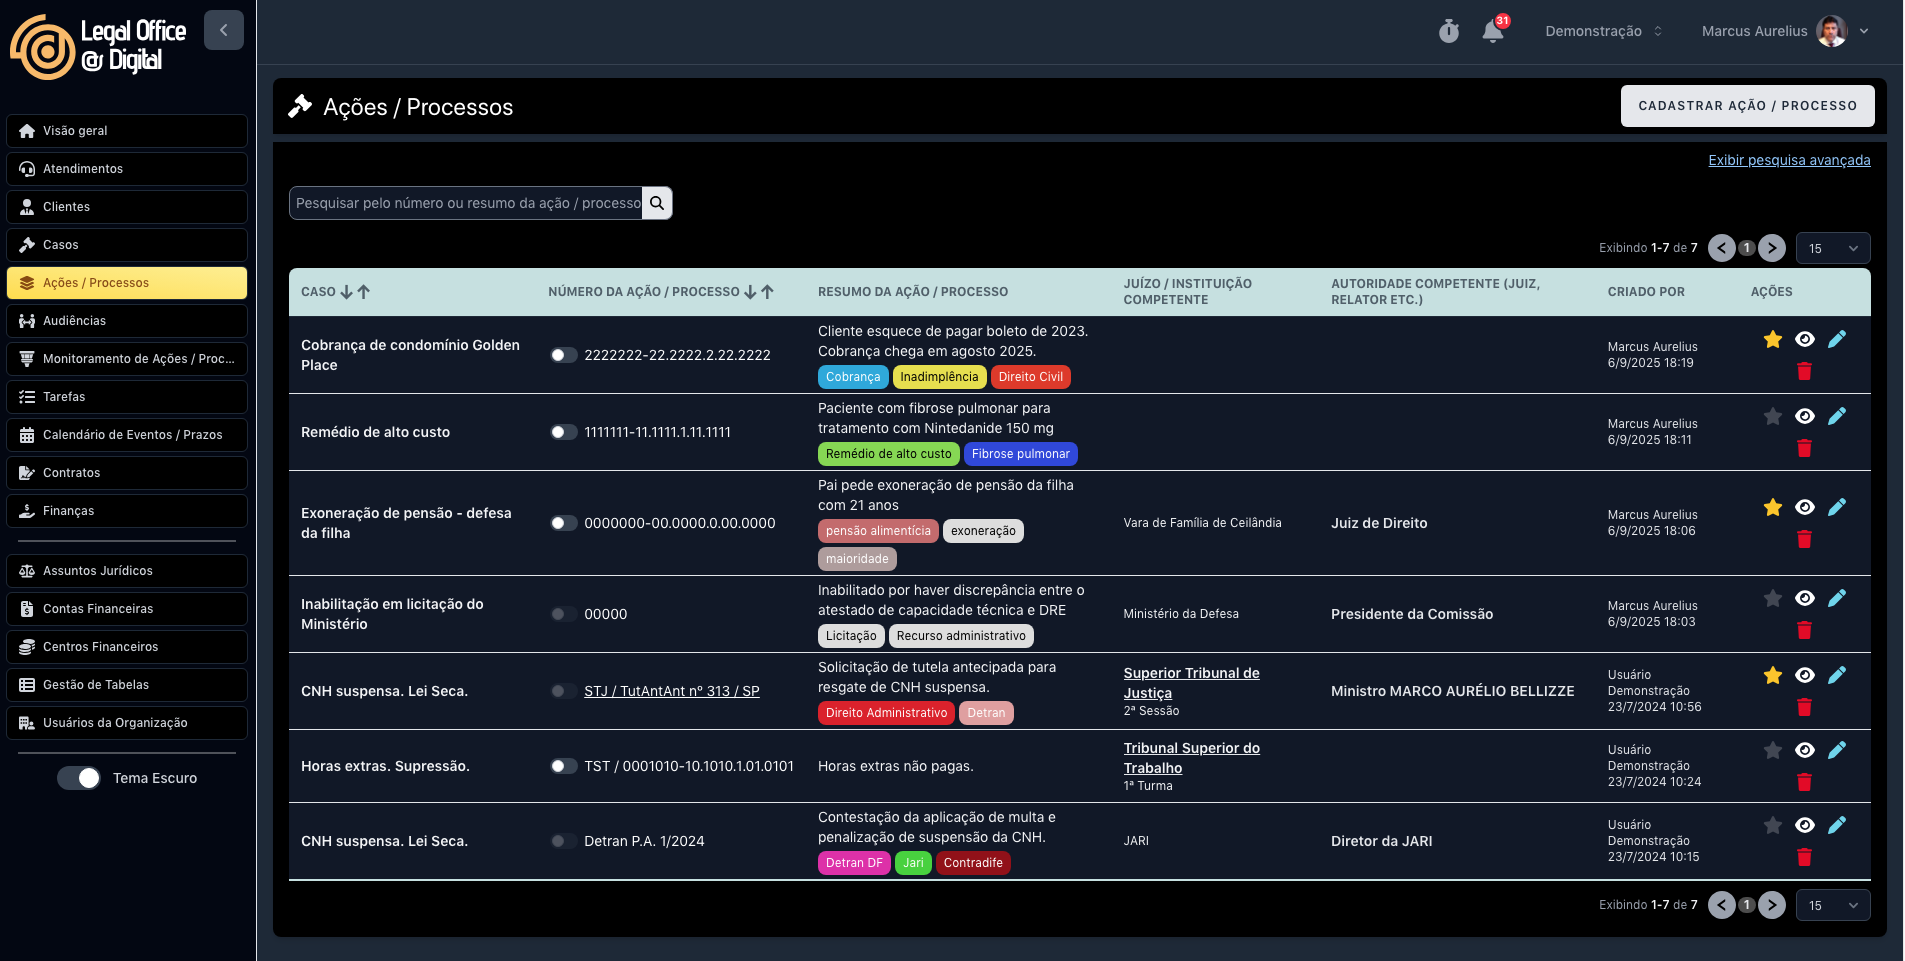Click Cadastrar Ação / Processo button
Viewport: 1905px width, 961px height.
(1746, 106)
